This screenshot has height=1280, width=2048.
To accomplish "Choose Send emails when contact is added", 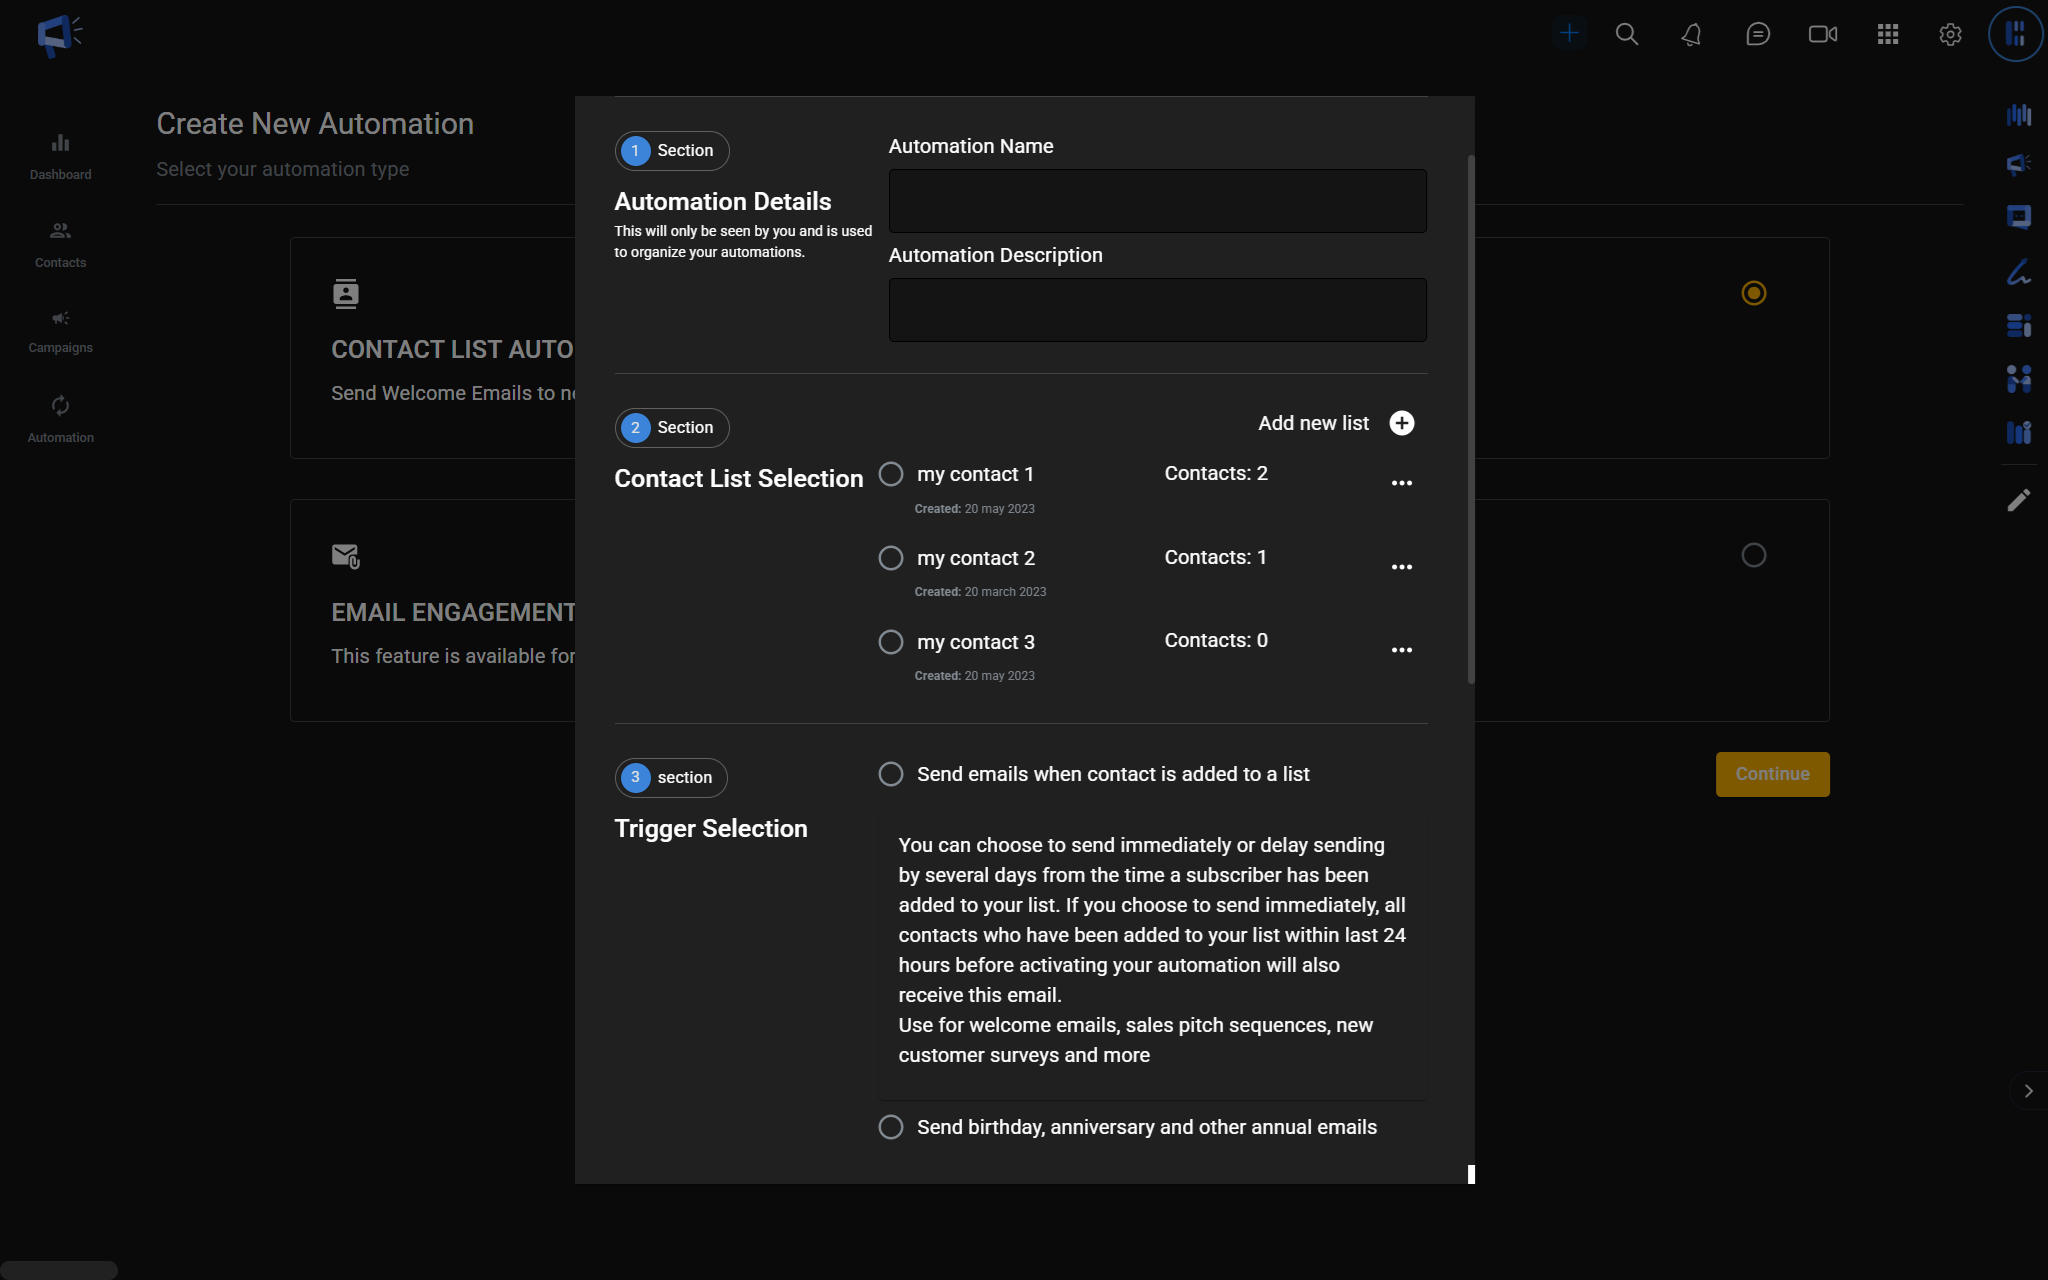I will [x=891, y=774].
